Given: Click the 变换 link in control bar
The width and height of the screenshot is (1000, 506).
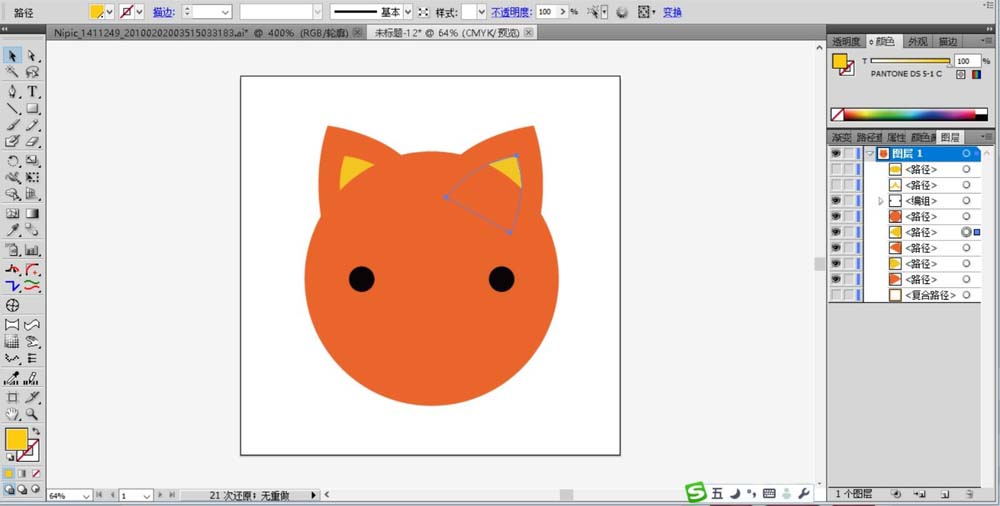Looking at the screenshot, I should coord(672,12).
